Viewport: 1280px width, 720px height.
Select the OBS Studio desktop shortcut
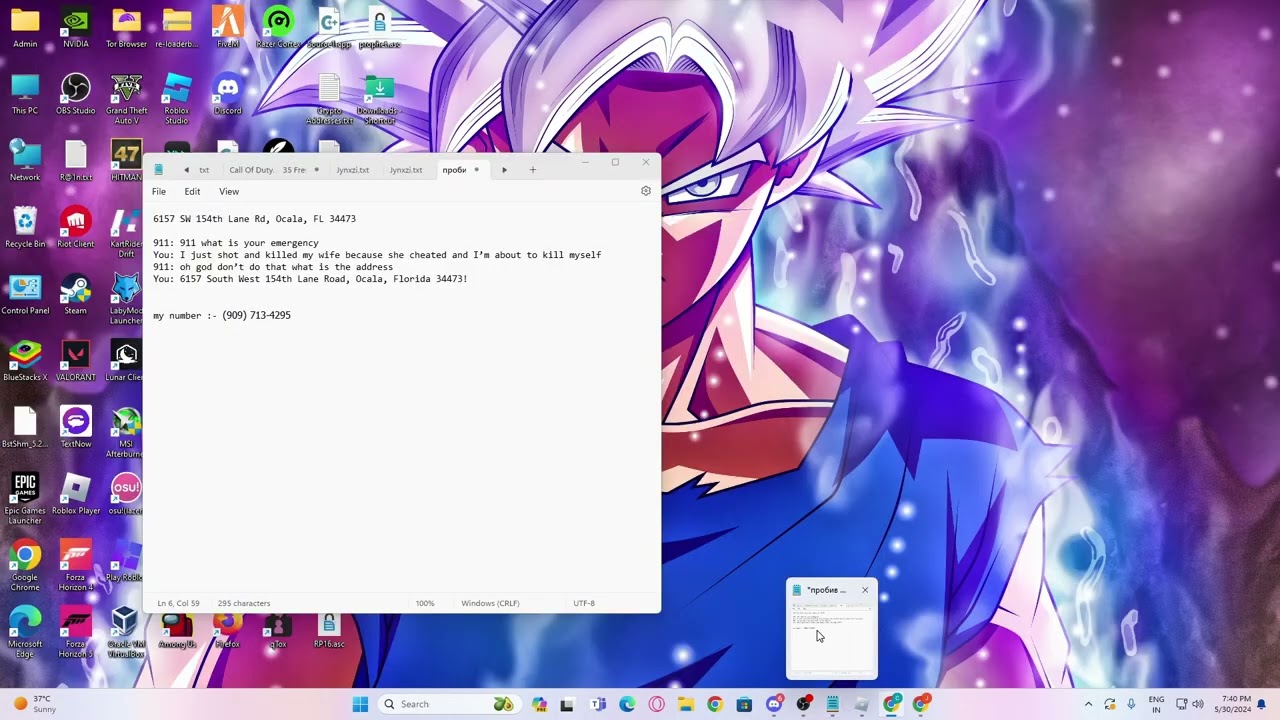point(76,95)
